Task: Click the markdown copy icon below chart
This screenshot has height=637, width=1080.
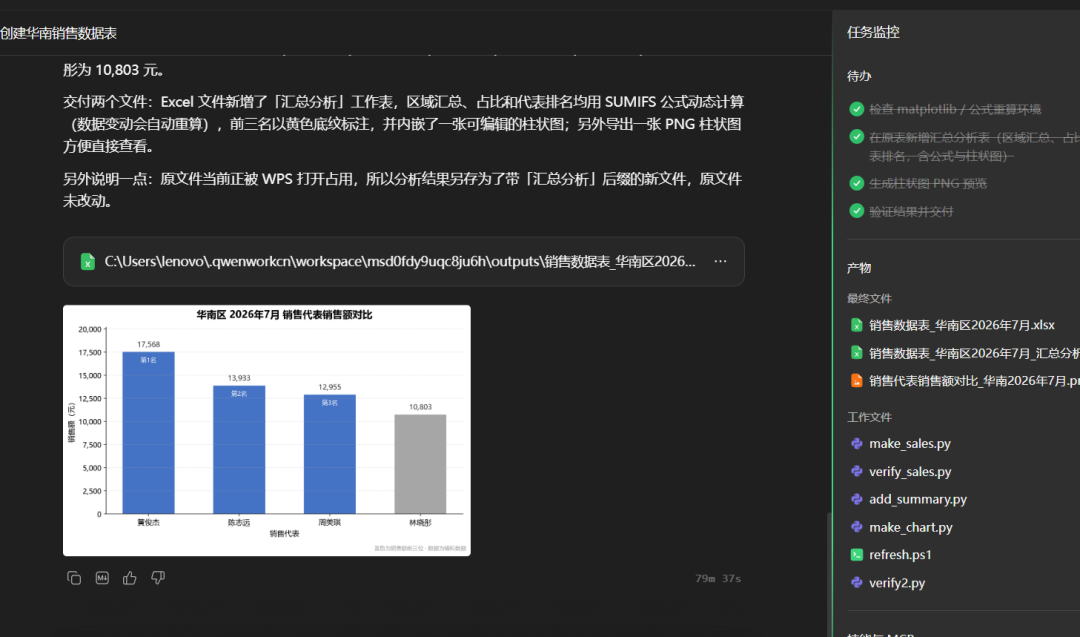Action: pos(102,578)
